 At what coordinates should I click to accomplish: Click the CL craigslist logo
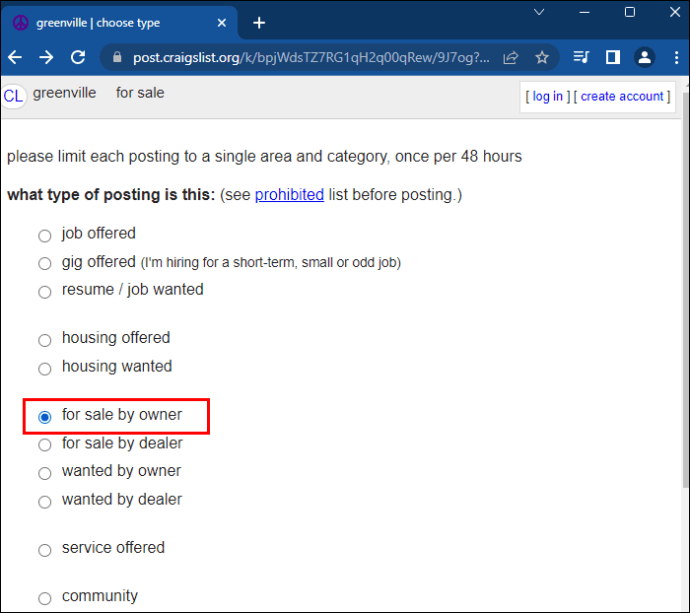click(x=13, y=96)
